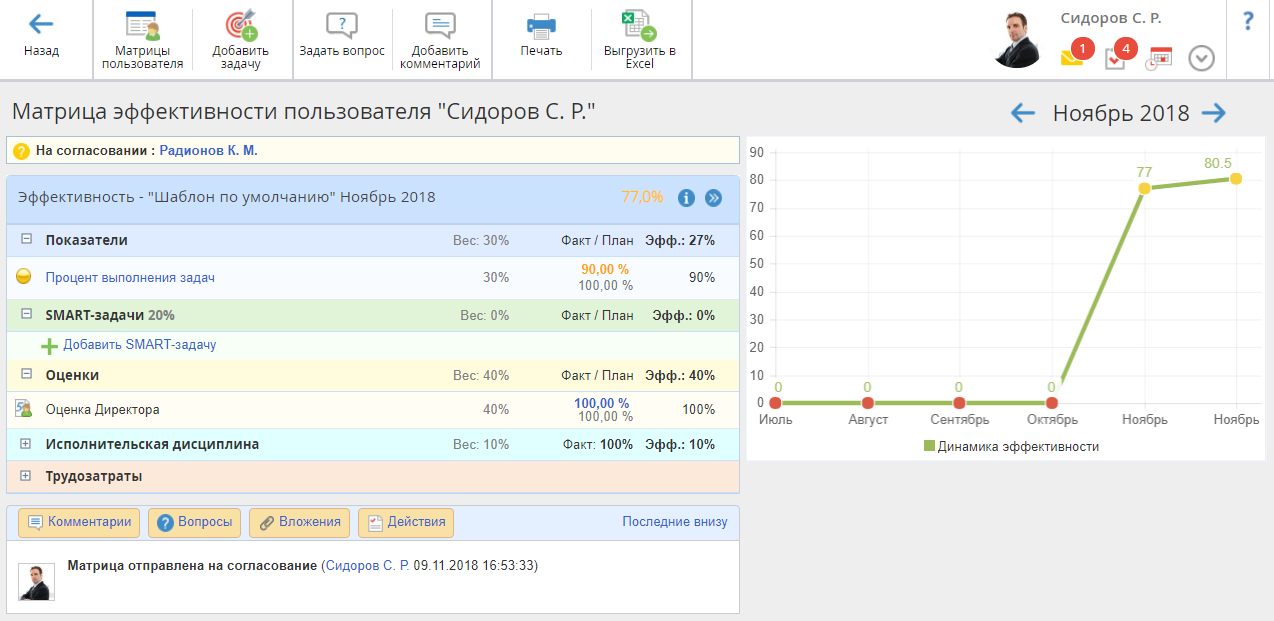The height and width of the screenshot is (621, 1274).
Task: Click the Добавить комментарий icon
Action: [x=440, y=25]
